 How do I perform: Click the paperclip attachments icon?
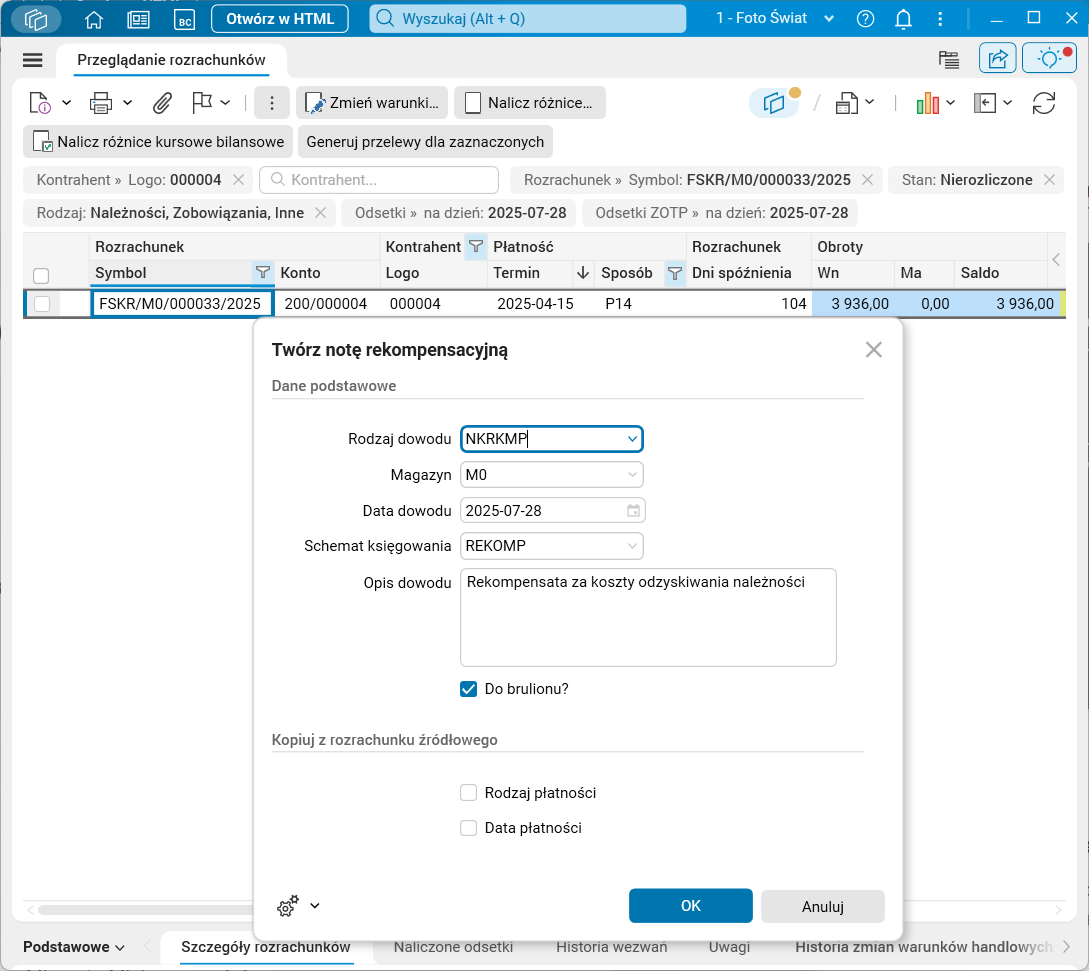pyautogui.click(x=162, y=103)
